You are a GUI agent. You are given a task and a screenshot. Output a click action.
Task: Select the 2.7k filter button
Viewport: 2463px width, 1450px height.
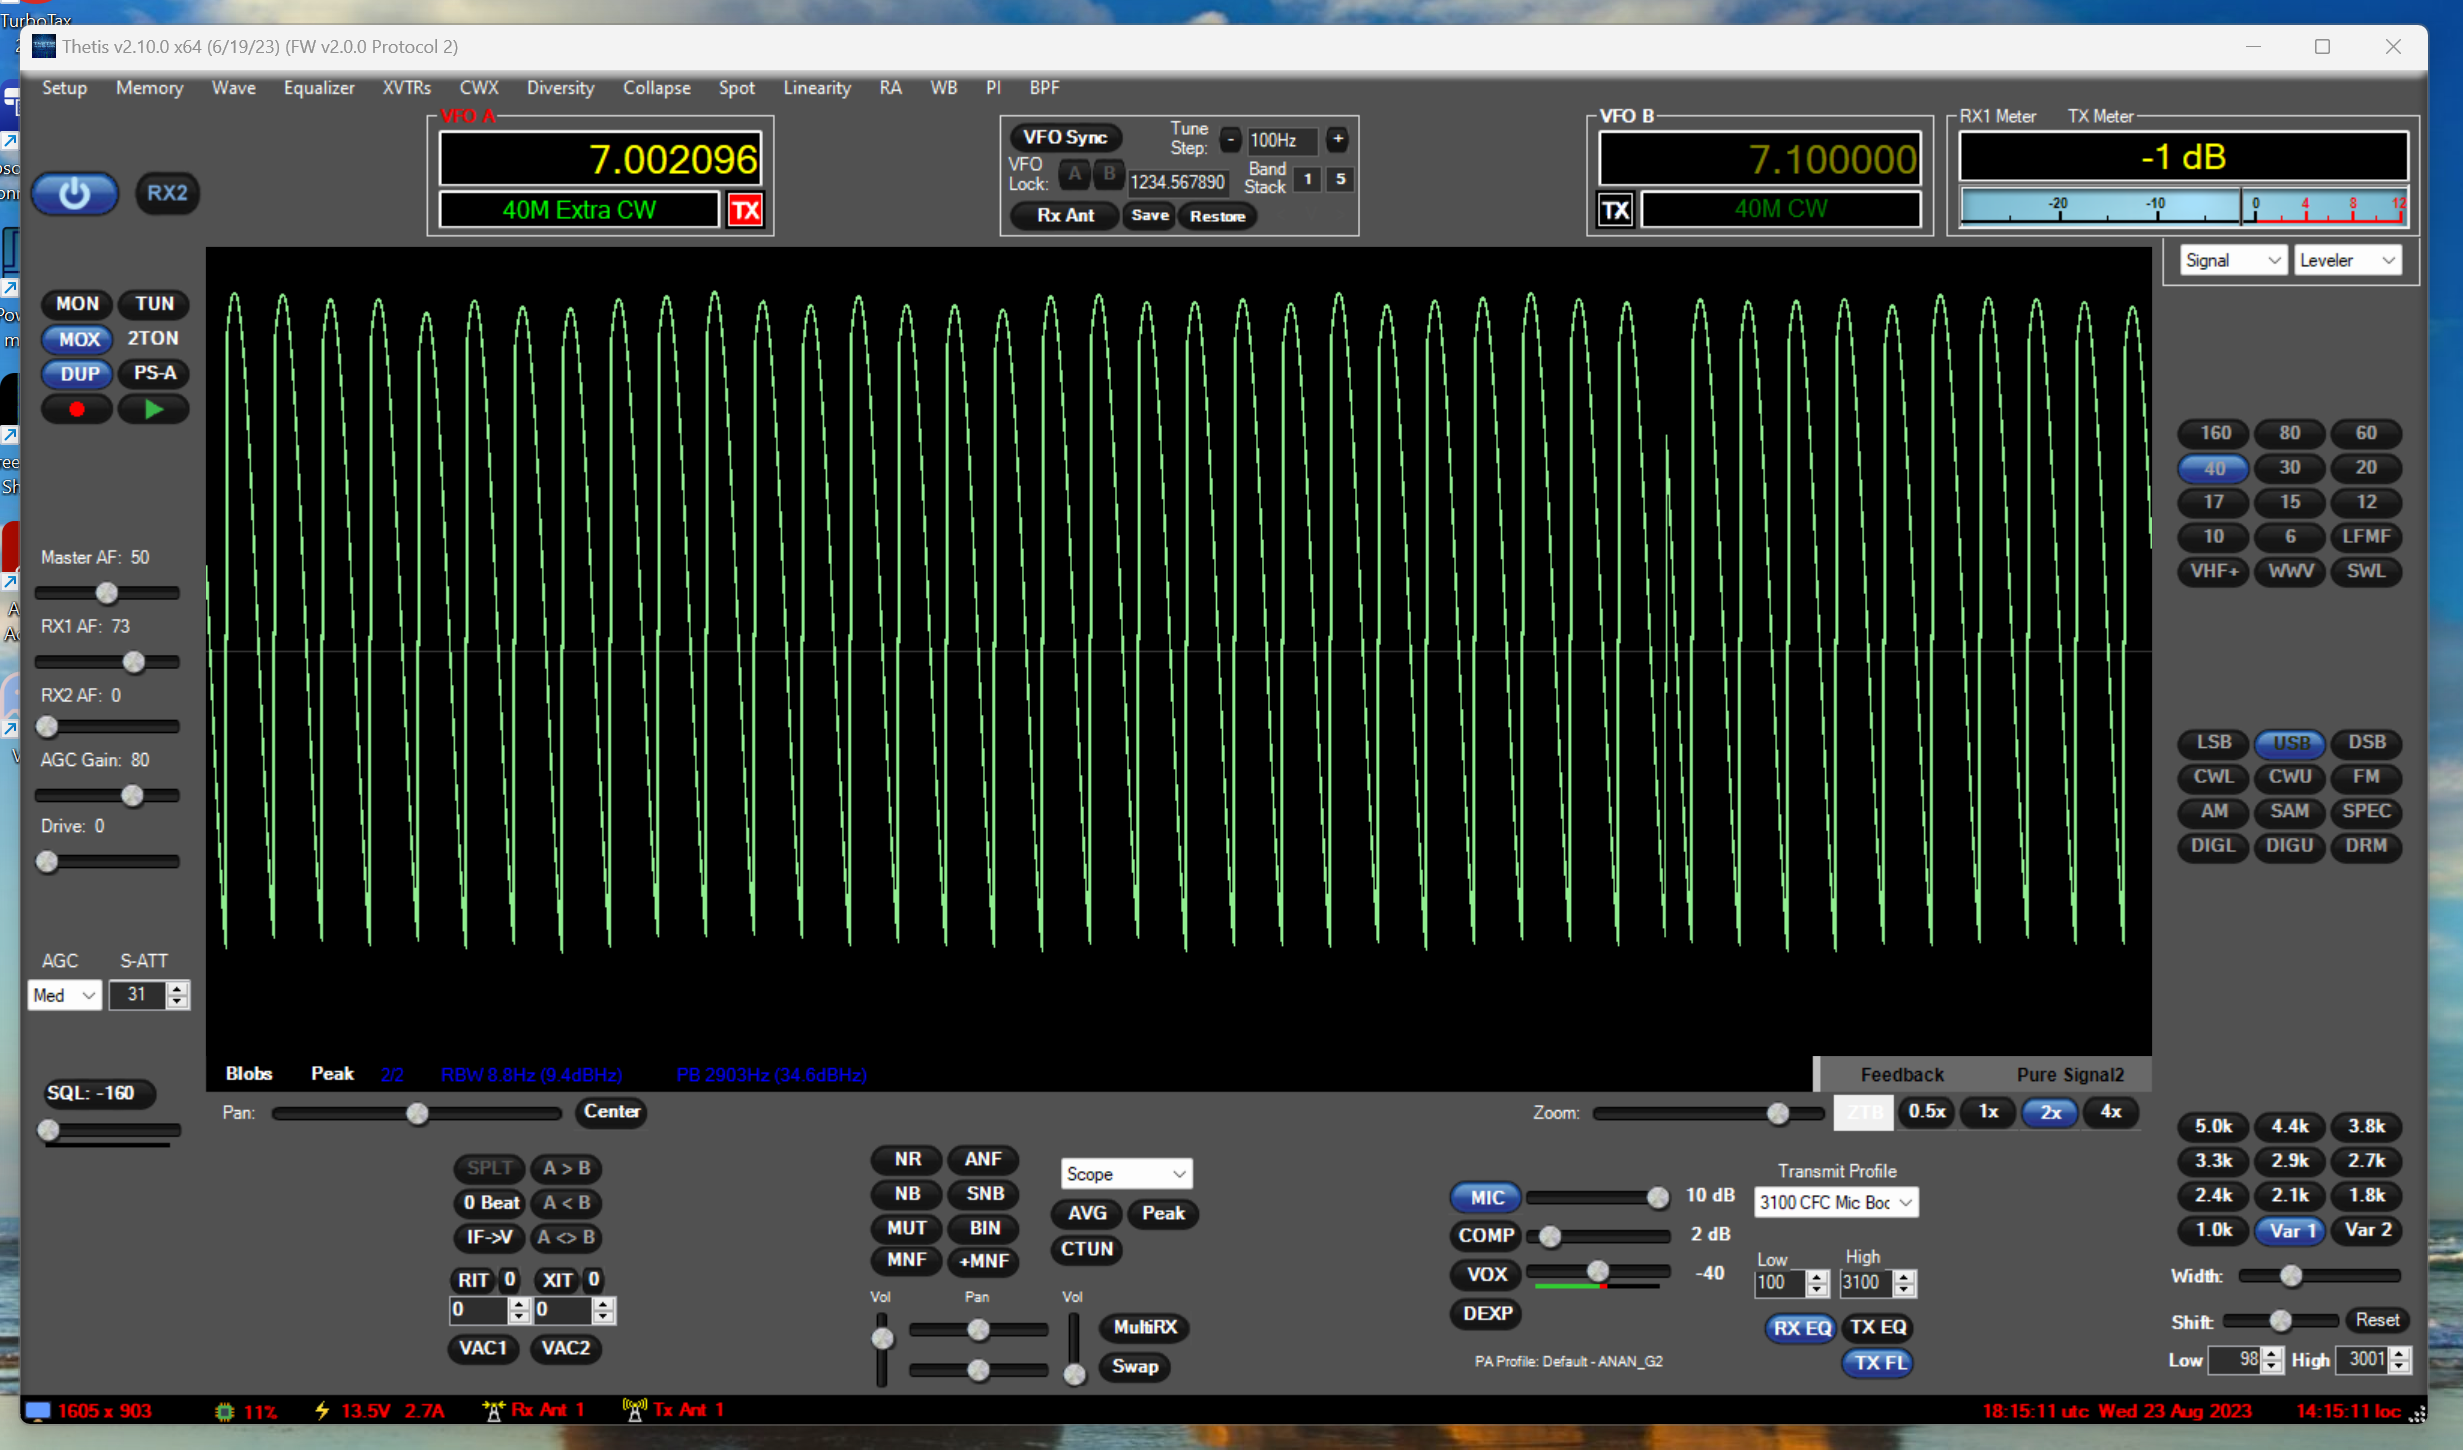coord(2366,1161)
